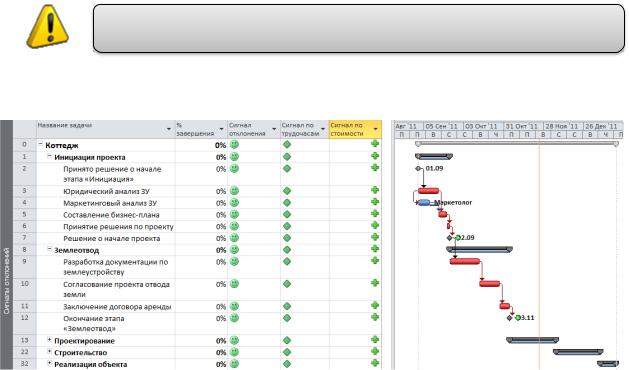Click smiley icon in Строительство row

click(x=234, y=352)
